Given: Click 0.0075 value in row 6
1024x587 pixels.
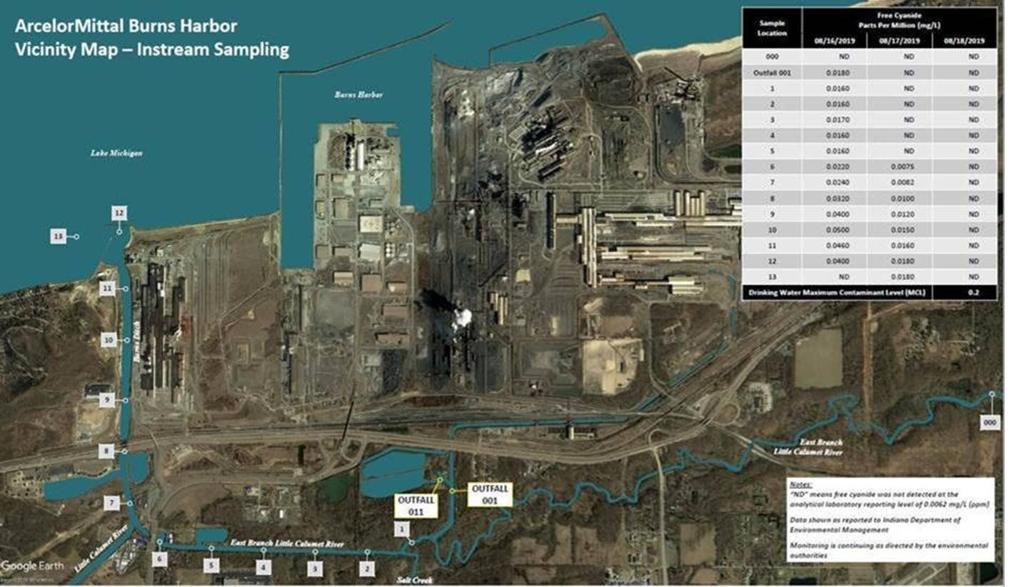Looking at the screenshot, I should click(x=903, y=167).
